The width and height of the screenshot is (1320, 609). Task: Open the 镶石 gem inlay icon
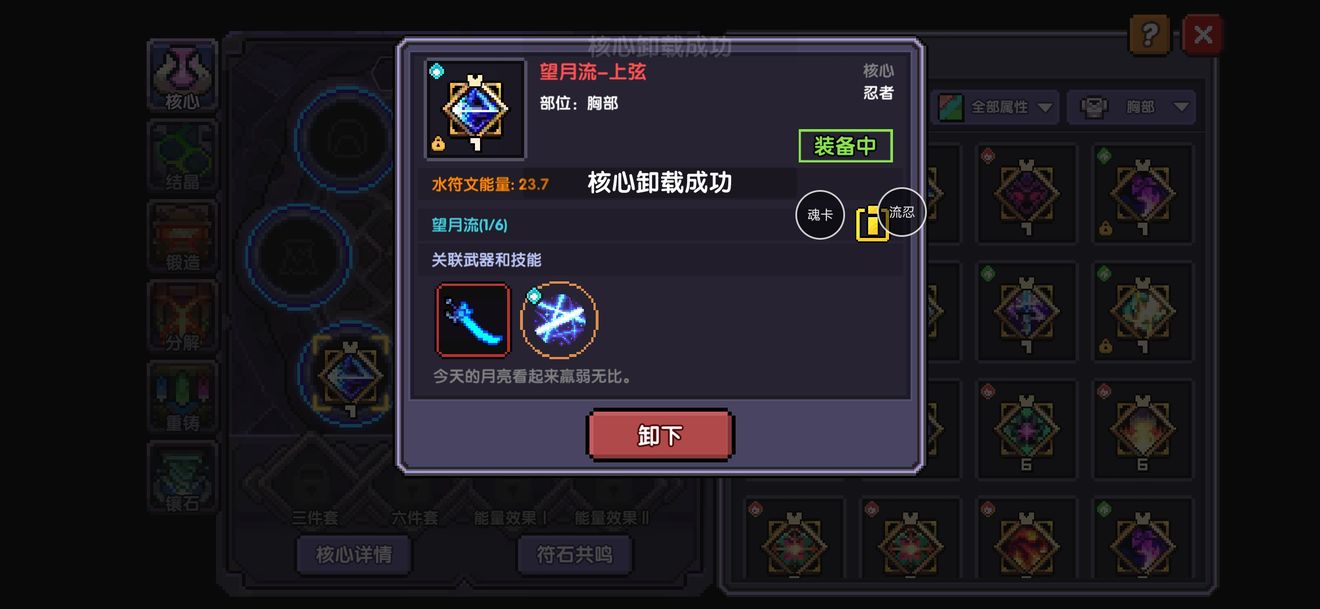click(182, 477)
